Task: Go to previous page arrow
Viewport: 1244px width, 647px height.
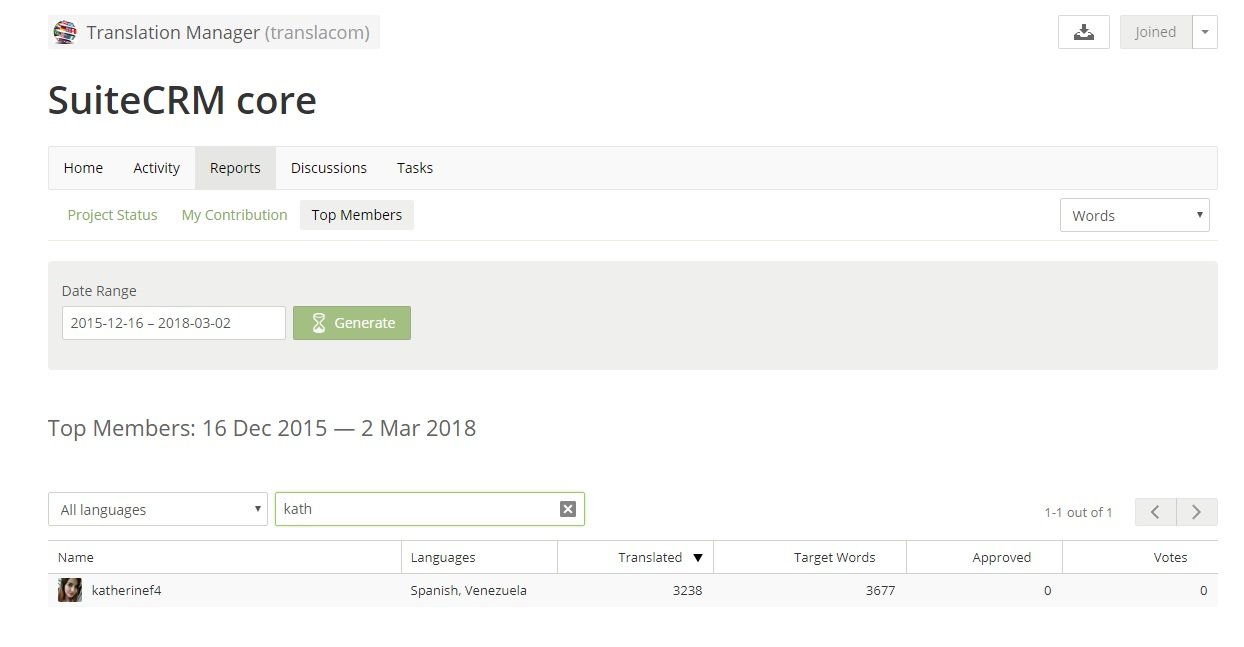Action: point(1155,512)
